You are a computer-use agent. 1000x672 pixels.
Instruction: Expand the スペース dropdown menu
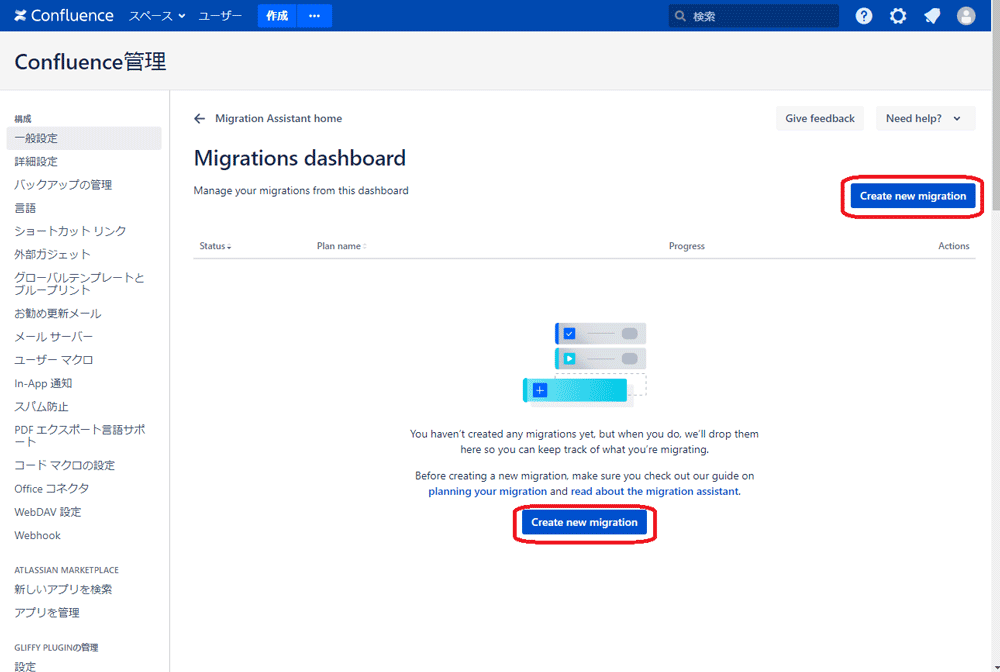(x=157, y=16)
